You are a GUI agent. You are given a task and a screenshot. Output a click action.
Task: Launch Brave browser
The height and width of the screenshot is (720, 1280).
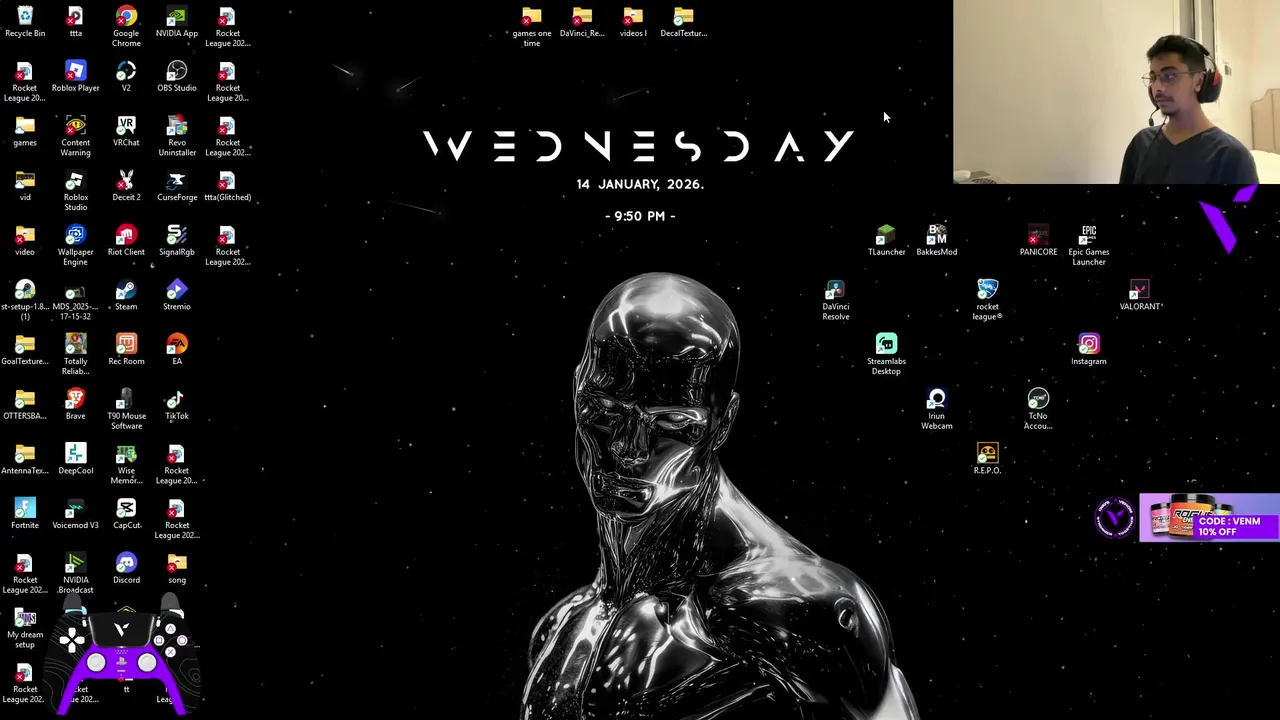76,405
